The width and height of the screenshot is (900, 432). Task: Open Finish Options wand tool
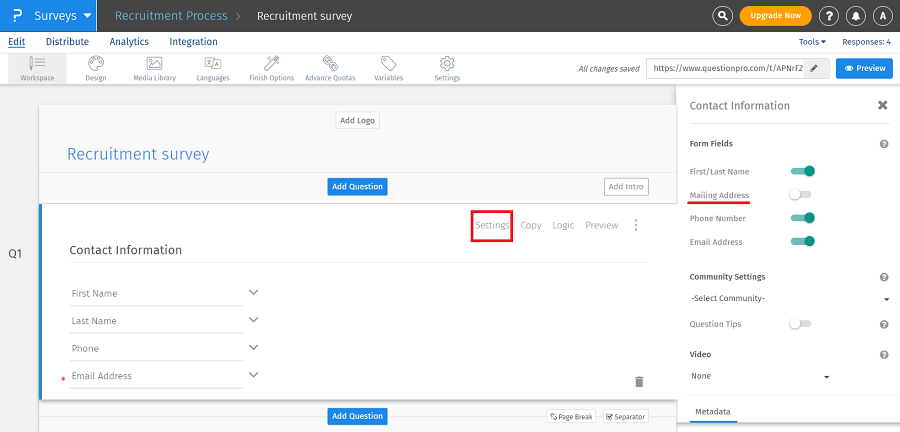(271, 68)
